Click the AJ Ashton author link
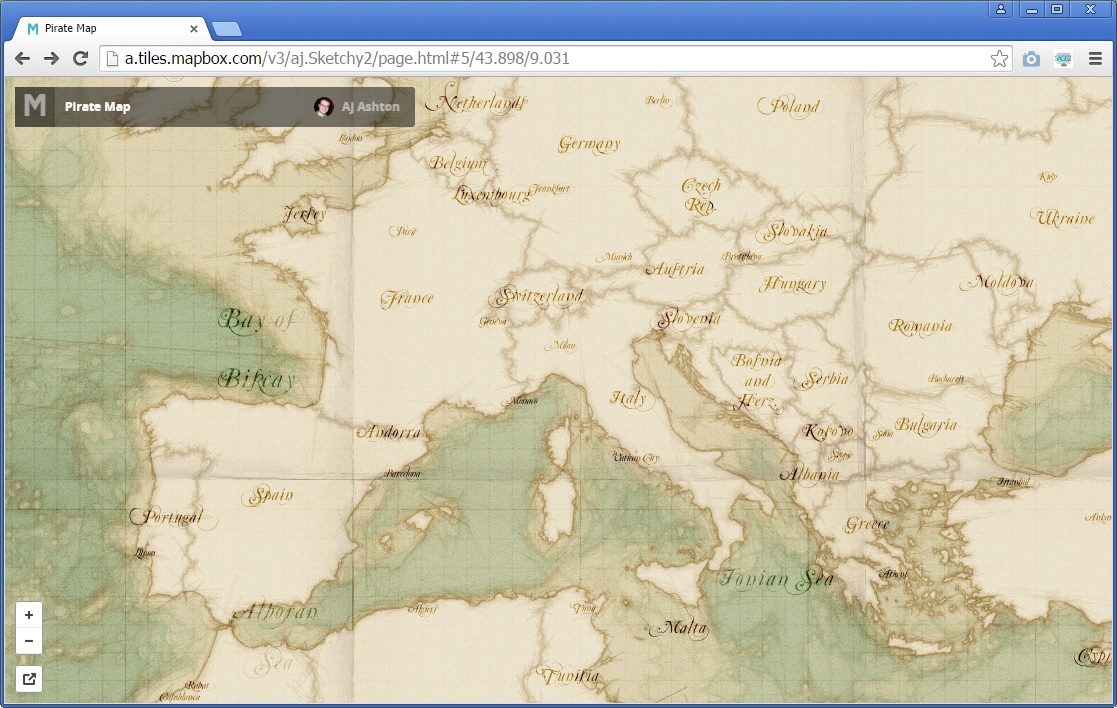The width and height of the screenshot is (1117, 708). [370, 107]
